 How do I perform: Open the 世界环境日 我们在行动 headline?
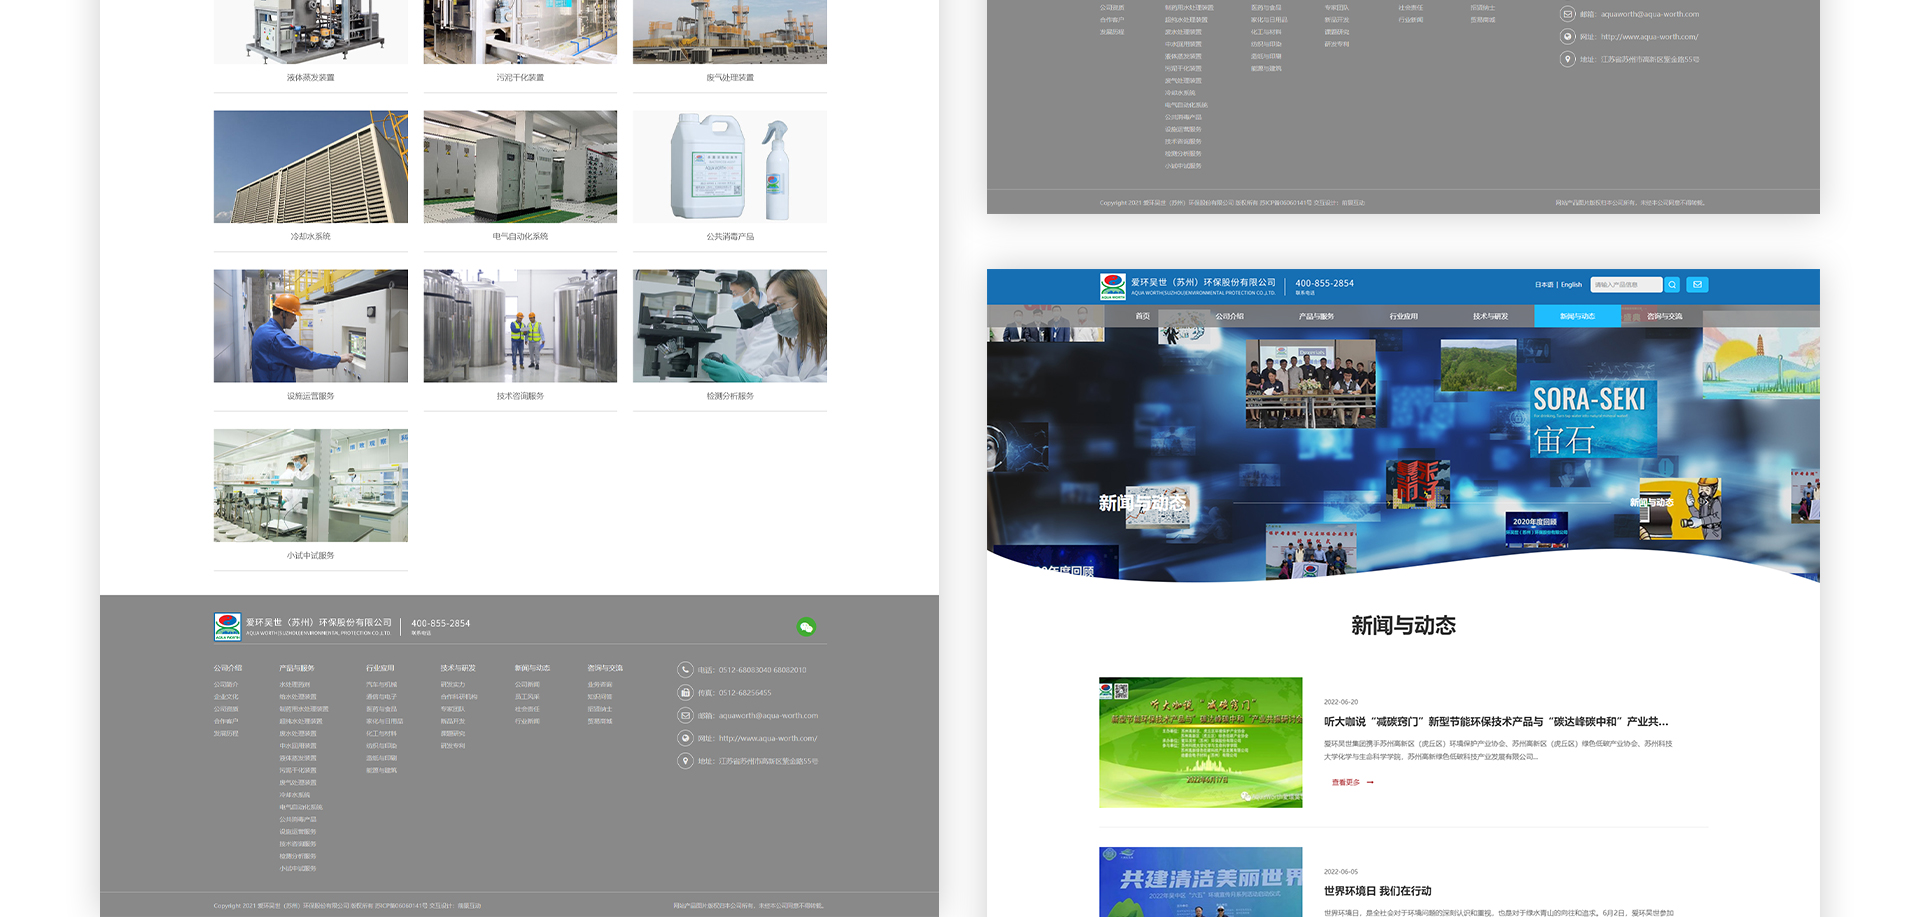[1378, 891]
